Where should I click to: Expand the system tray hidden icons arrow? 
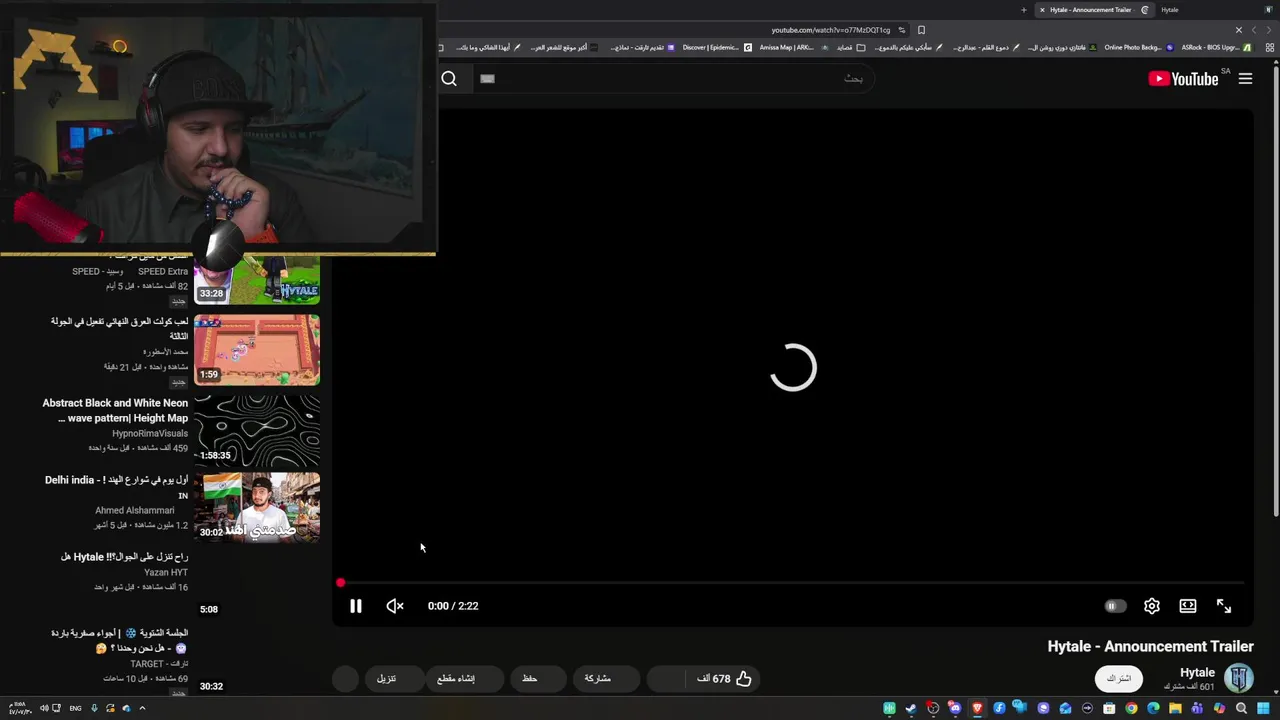pyautogui.click(x=142, y=708)
